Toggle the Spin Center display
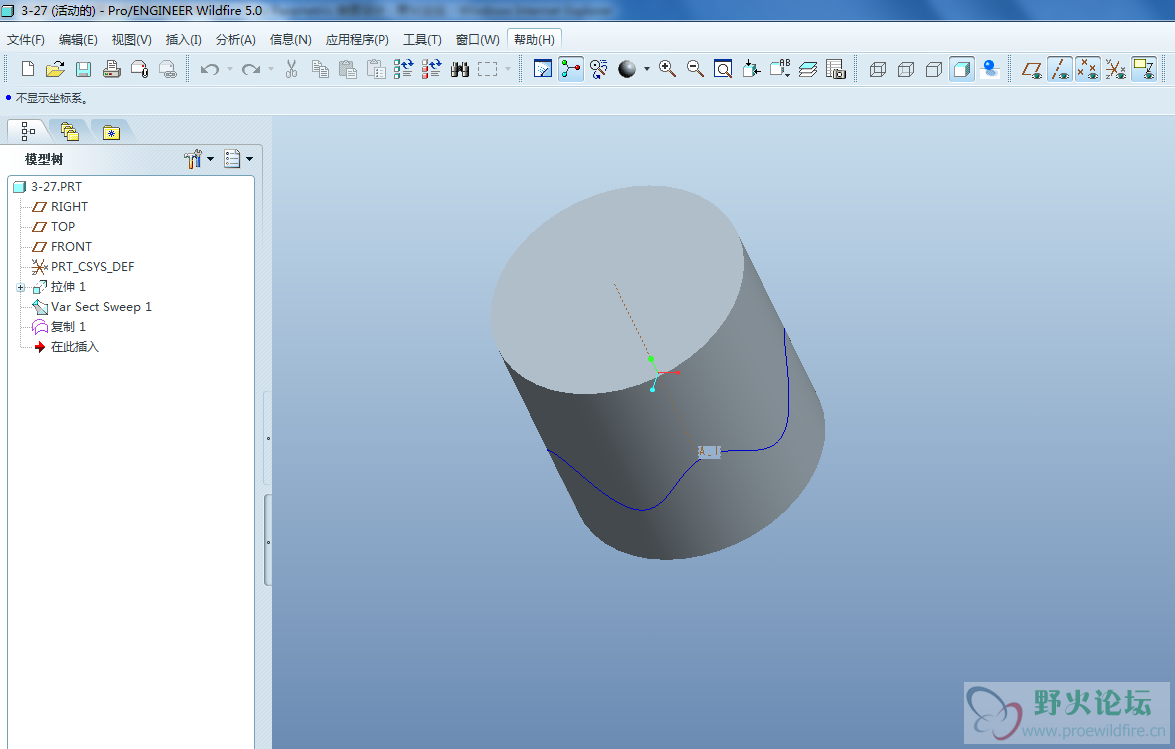The height and width of the screenshot is (749, 1175). point(571,70)
